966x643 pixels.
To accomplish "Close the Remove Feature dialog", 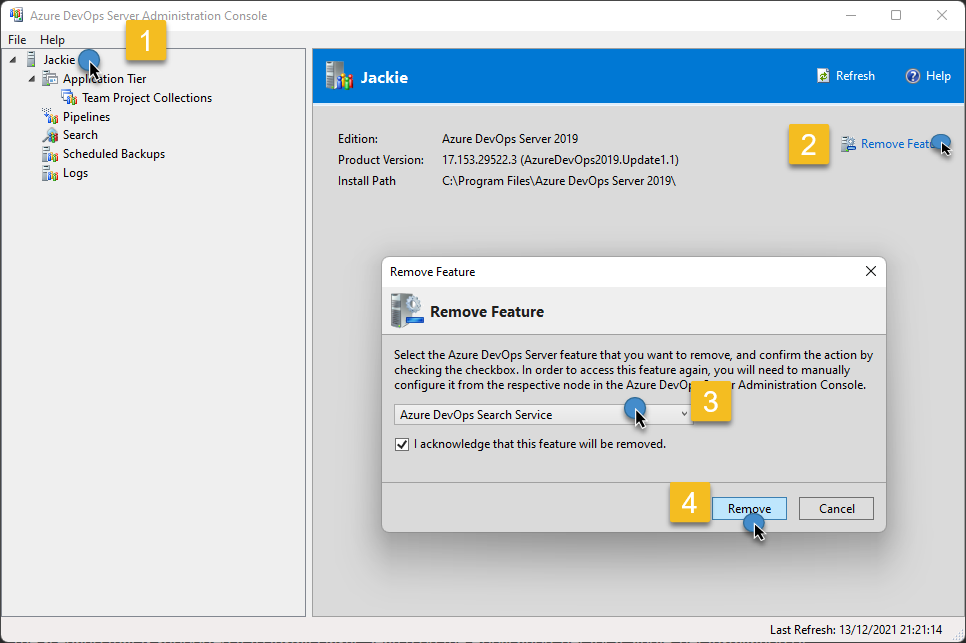I will tap(871, 271).
